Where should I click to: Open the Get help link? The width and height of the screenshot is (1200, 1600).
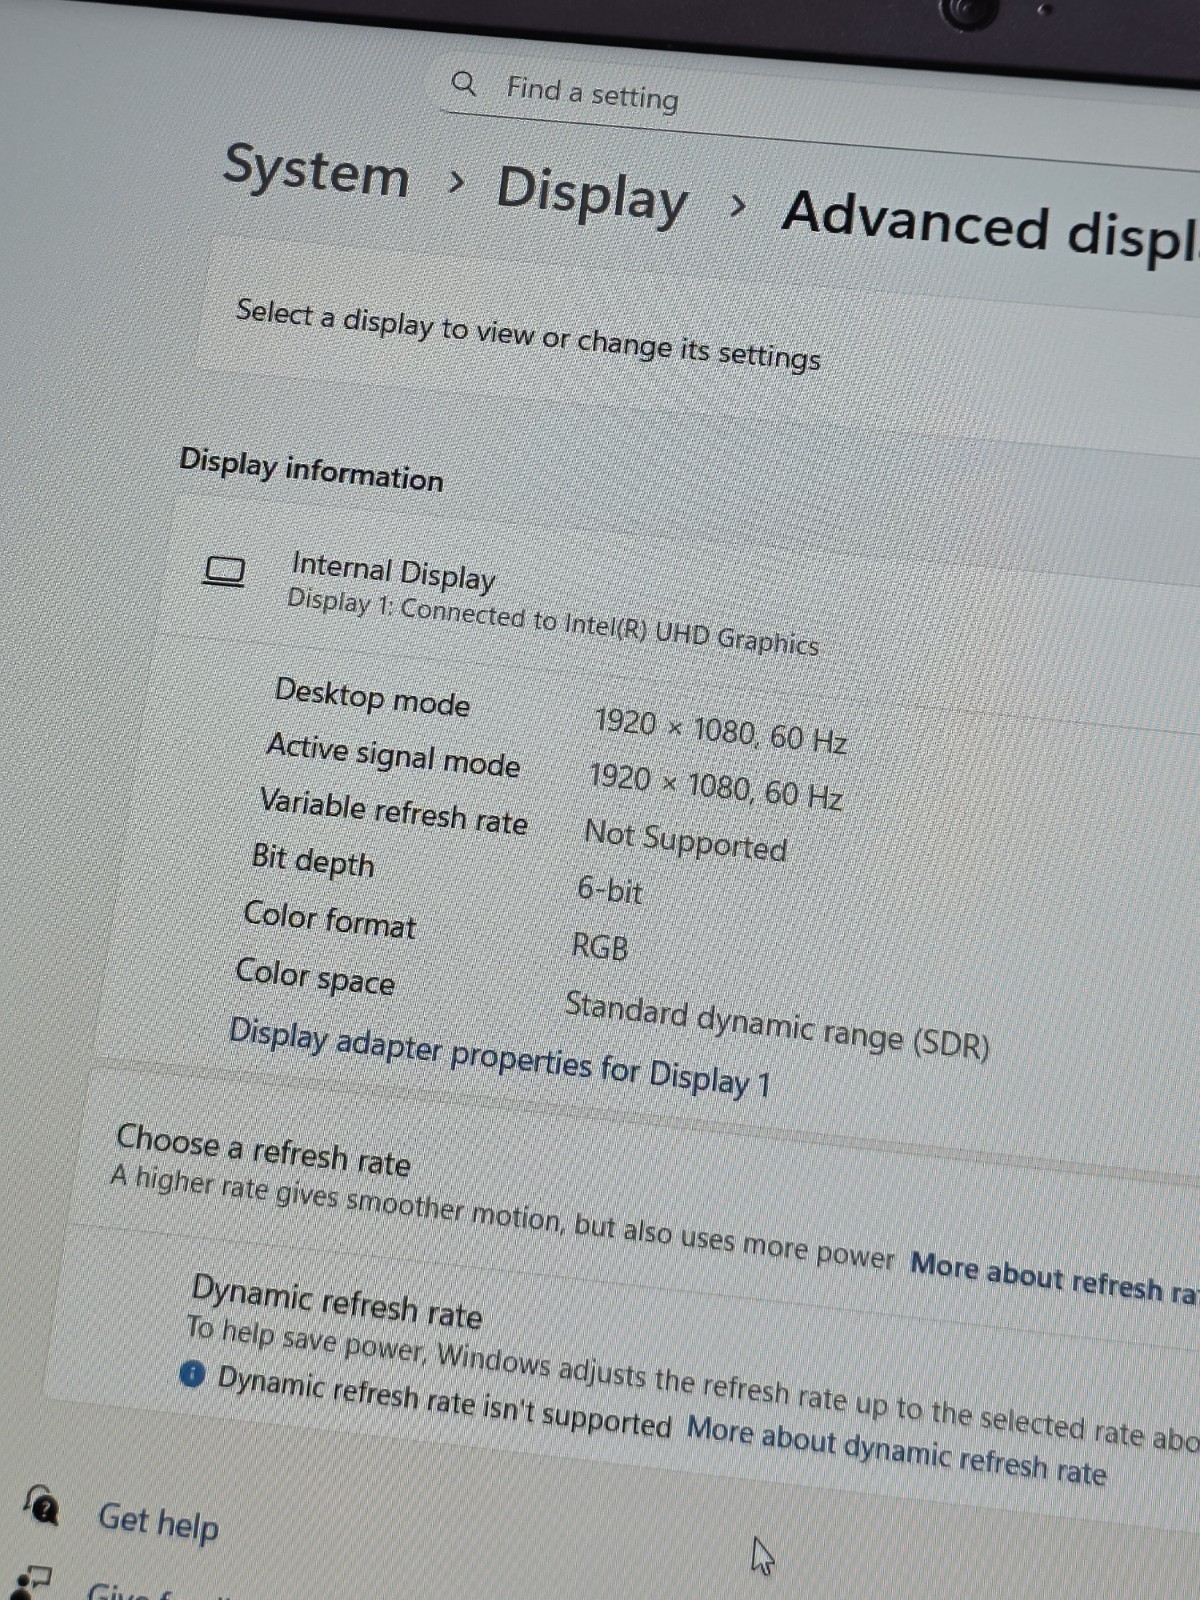tap(158, 1522)
